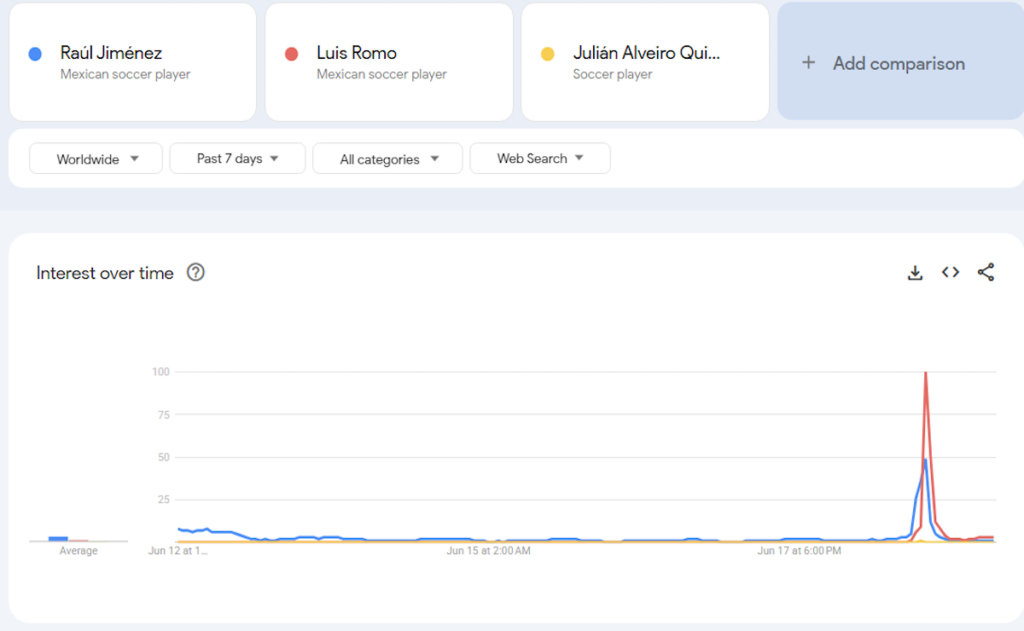Edit the Luis Romo search term card
The image size is (1024, 631).
click(389, 62)
